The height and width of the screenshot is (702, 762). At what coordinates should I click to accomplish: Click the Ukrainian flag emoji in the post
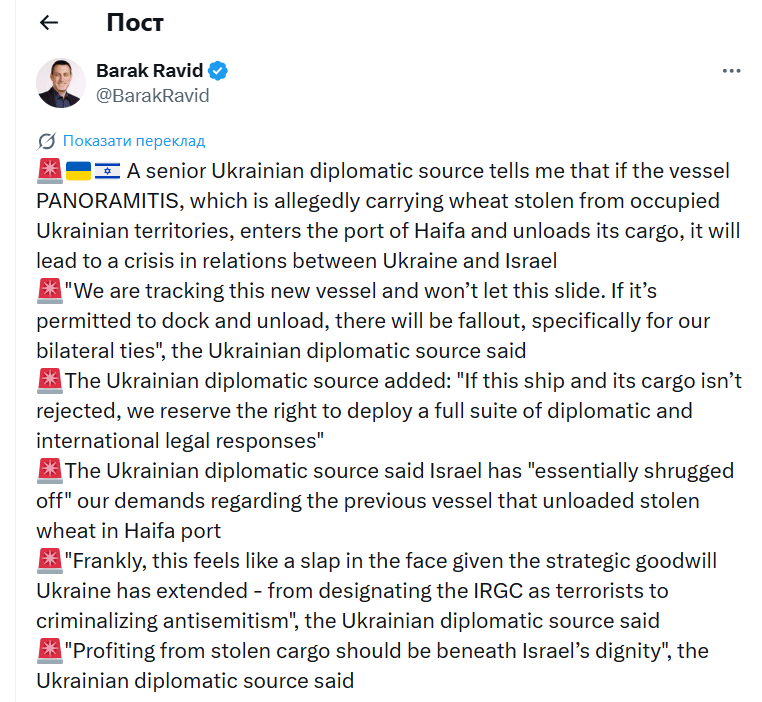pos(79,172)
